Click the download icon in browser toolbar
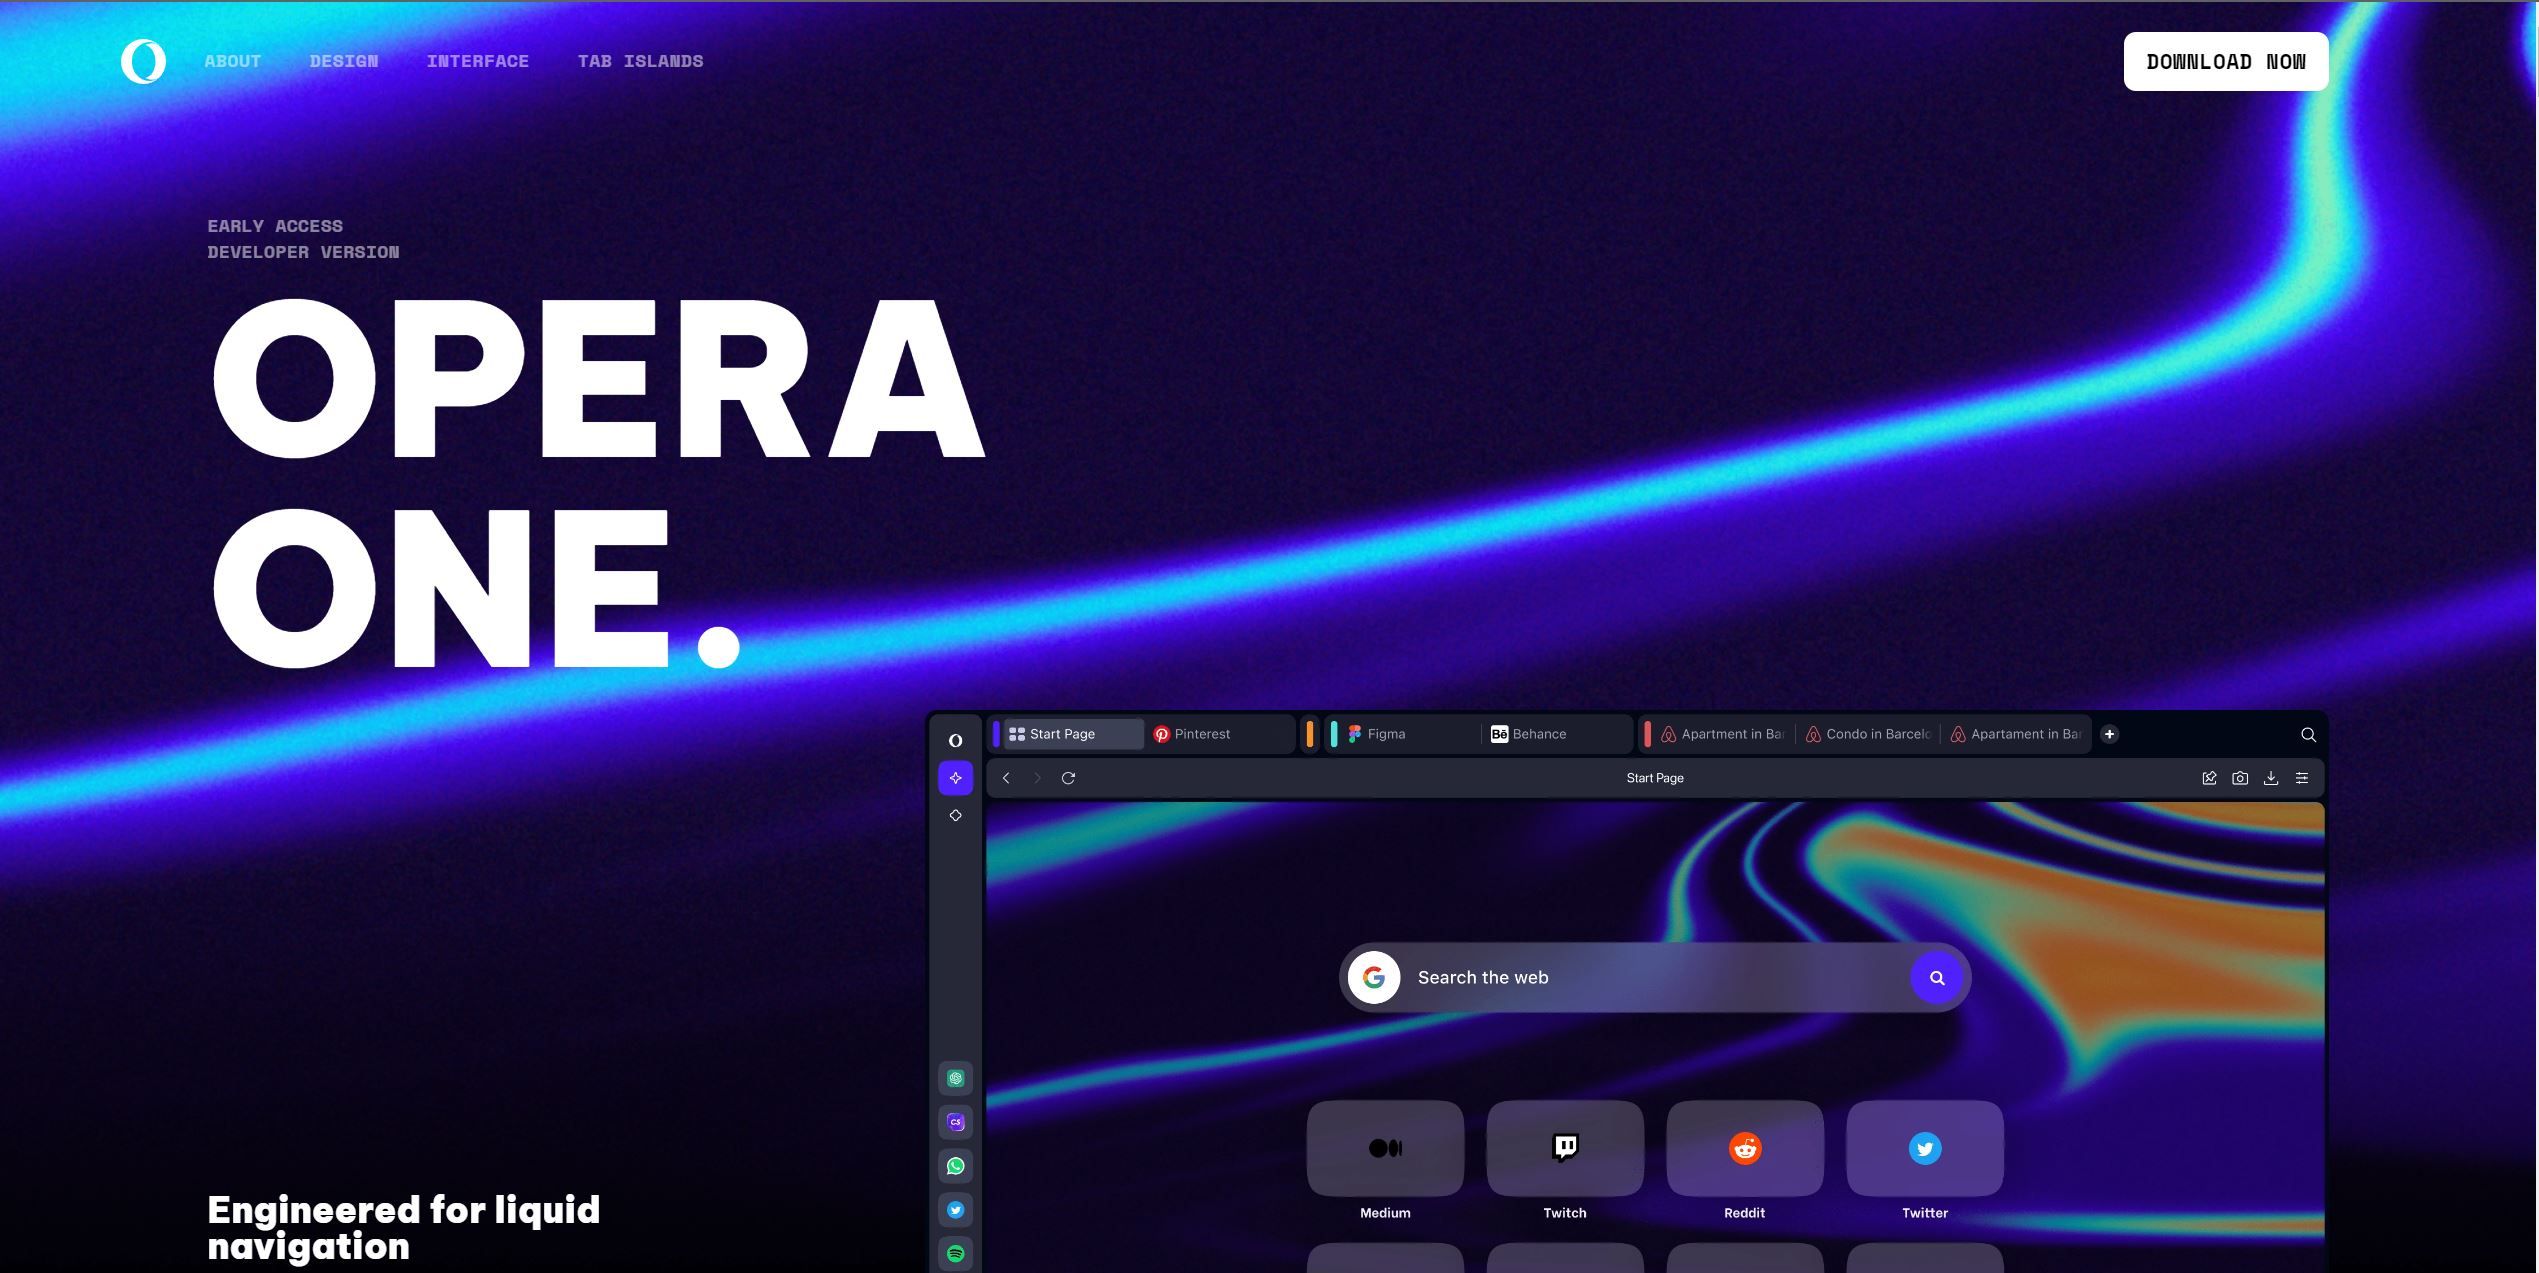Image resolution: width=2539 pixels, height=1273 pixels. click(2271, 778)
